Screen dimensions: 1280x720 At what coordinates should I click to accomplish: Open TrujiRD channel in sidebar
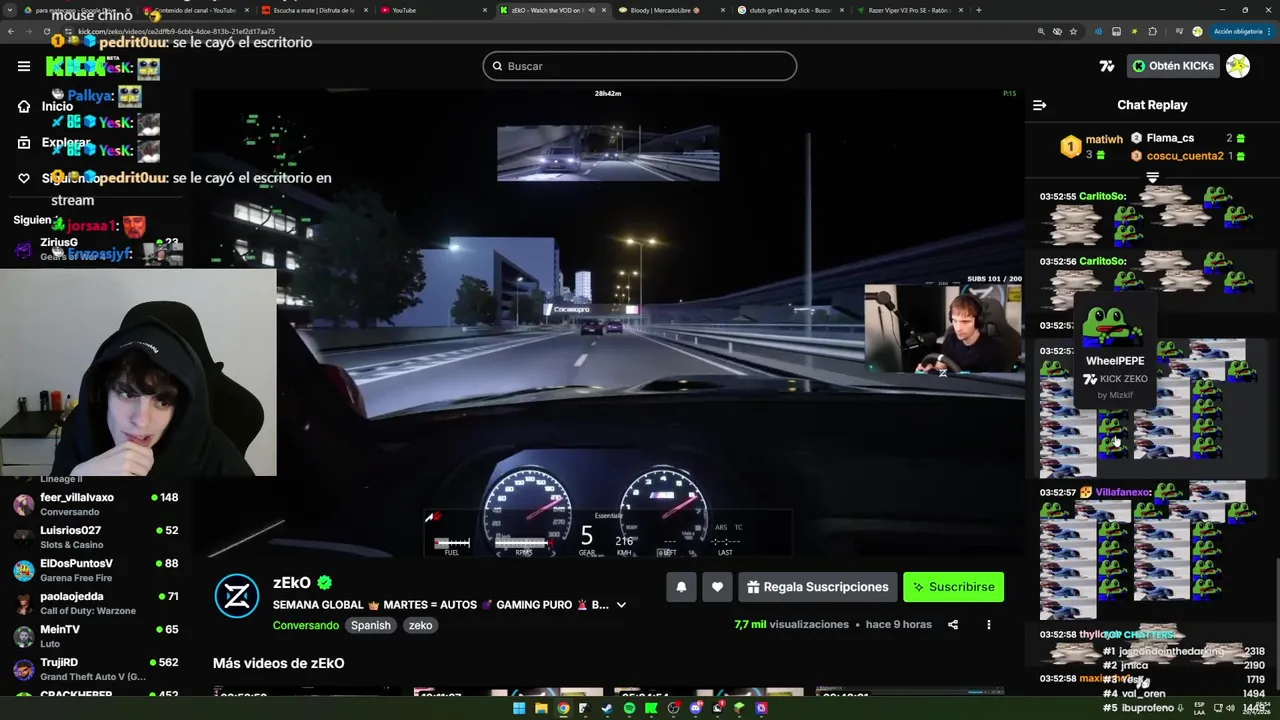point(95,669)
